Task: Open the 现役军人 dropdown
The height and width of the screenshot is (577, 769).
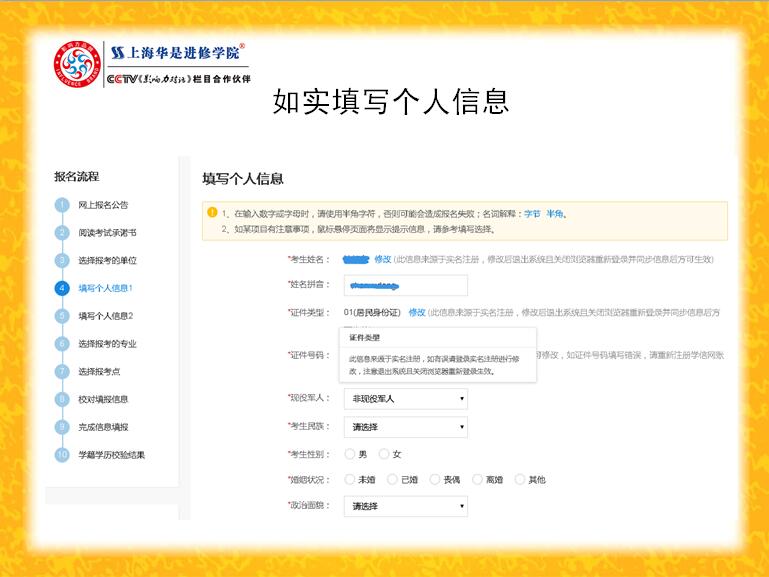Action: [x=406, y=399]
